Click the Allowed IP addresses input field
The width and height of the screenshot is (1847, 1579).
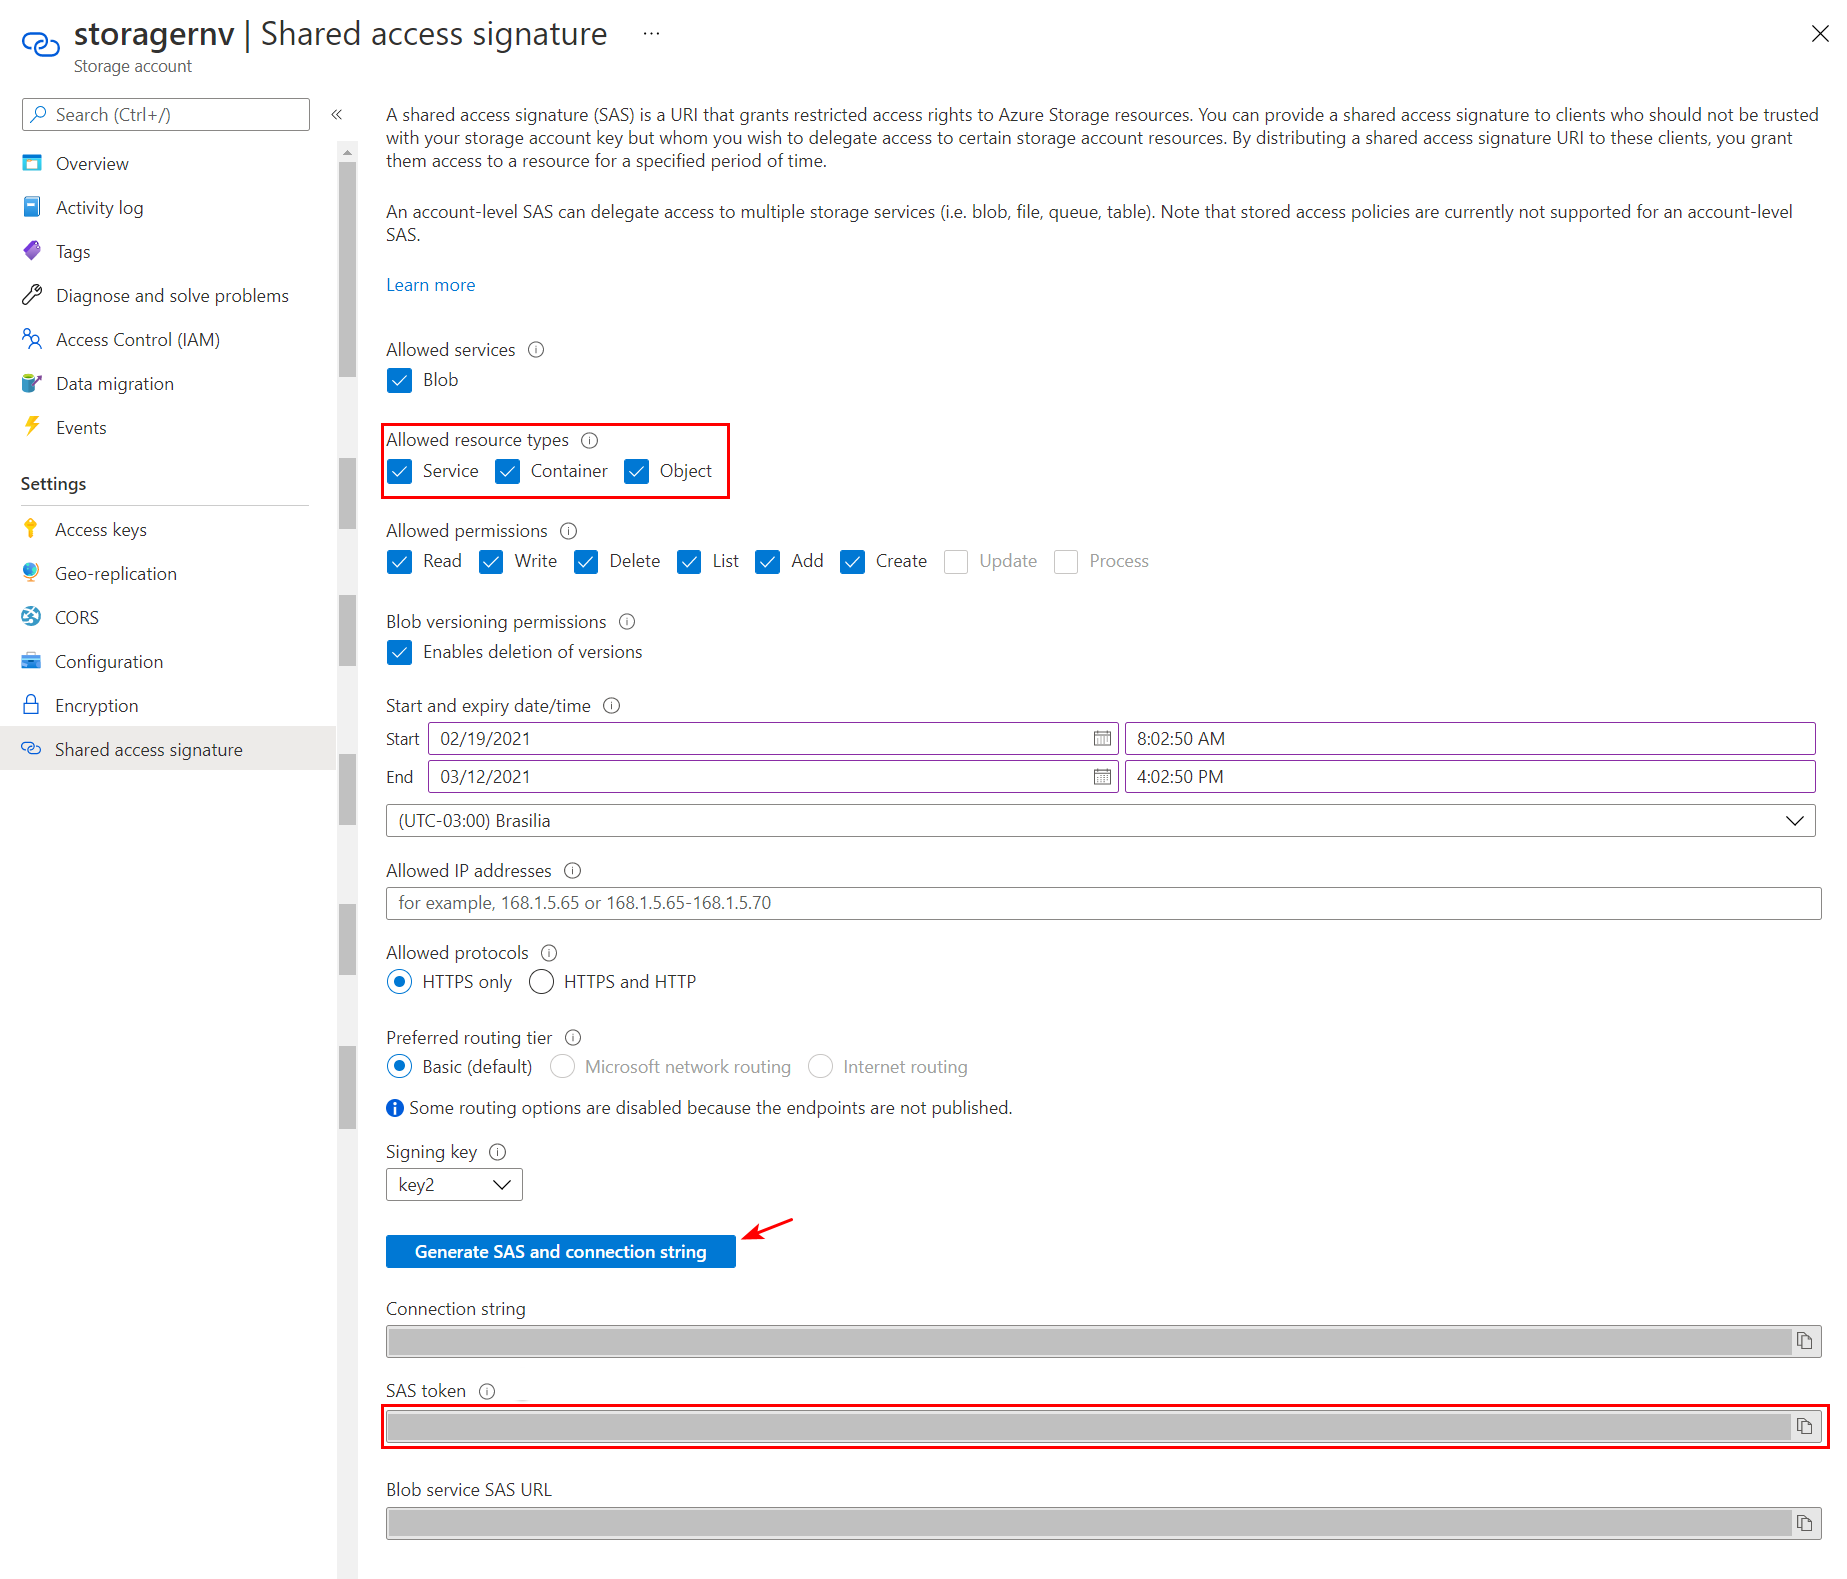tap(1103, 903)
